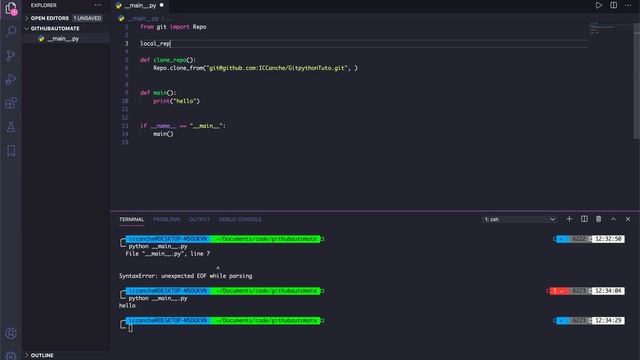Switch to the Output panel tab
This screenshot has width=640, height=360.
[x=199, y=219]
